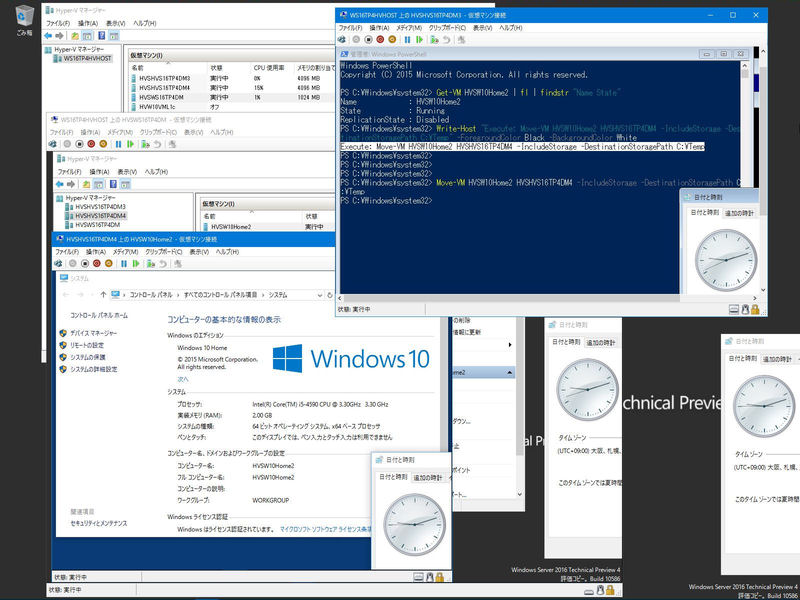Open ヘルプ(H) menu in WS16TP4HVHOST Hyper-V Manager
The width and height of the screenshot is (800, 600).
(x=144, y=23)
